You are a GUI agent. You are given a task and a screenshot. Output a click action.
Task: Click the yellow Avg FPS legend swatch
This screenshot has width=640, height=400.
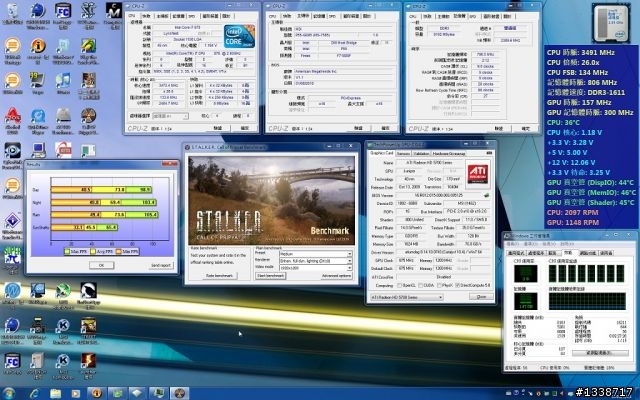coord(93,252)
